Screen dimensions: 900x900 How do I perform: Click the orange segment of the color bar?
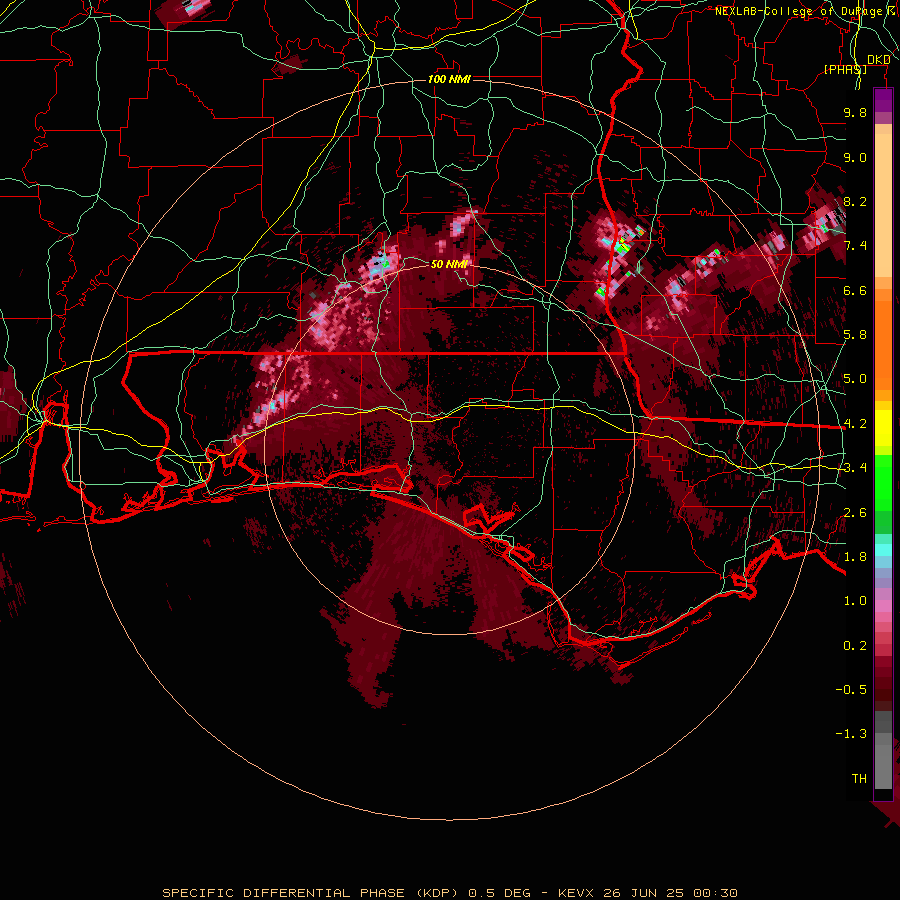click(x=883, y=344)
